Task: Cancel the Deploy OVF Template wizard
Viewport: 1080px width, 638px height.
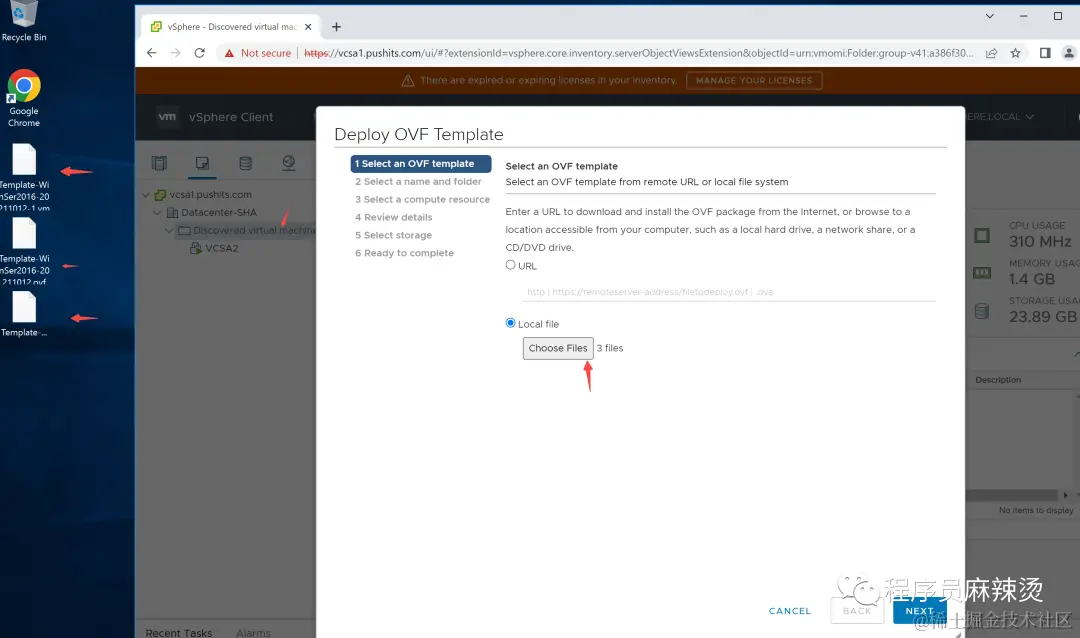Action: coord(789,611)
